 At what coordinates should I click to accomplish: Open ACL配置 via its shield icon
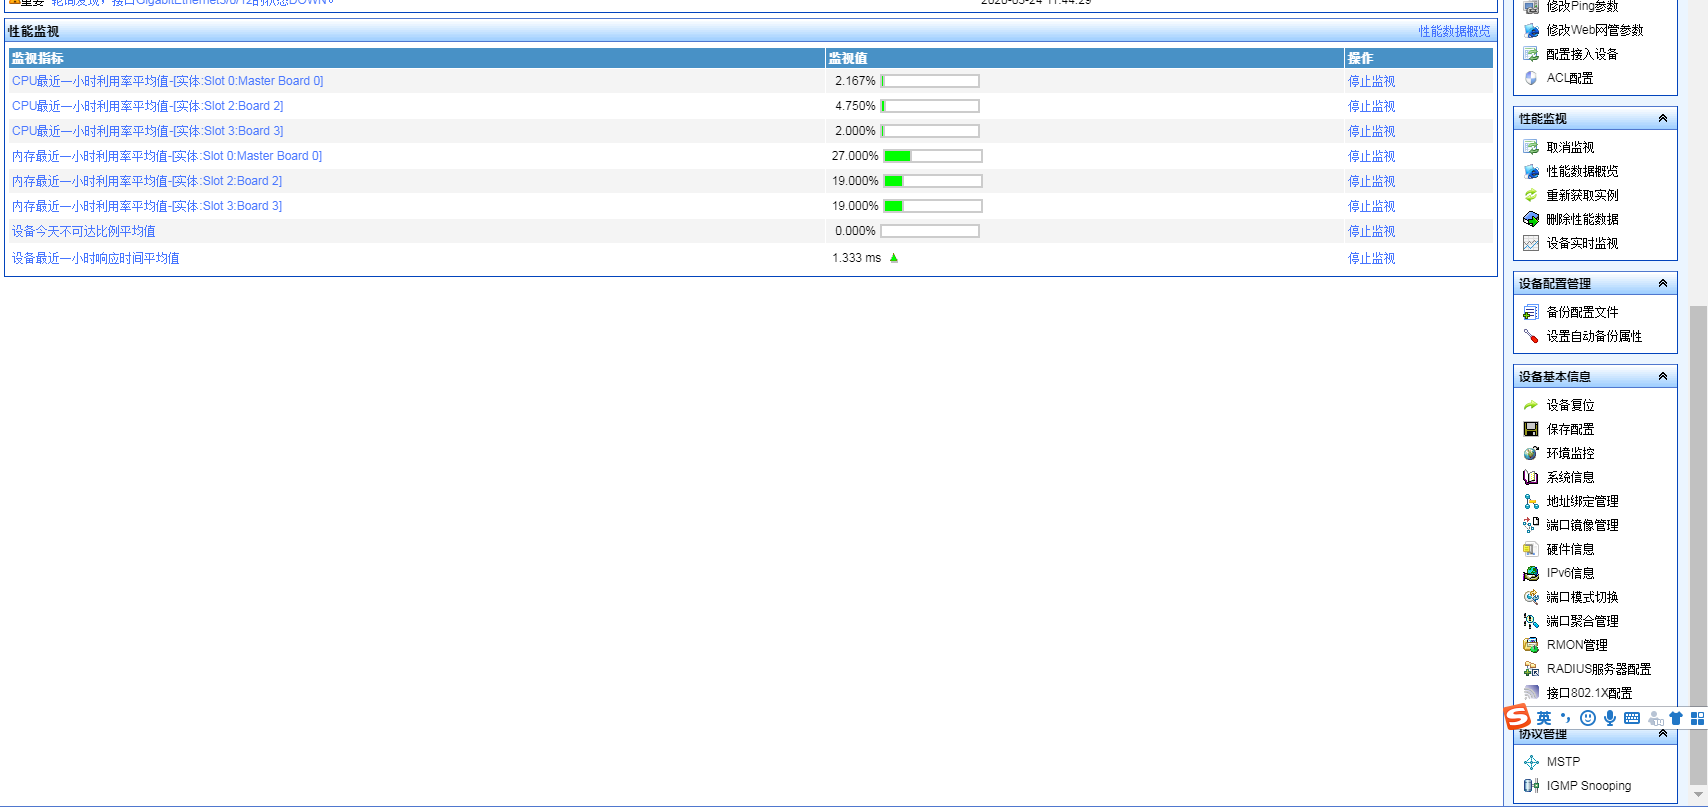[x=1530, y=78]
